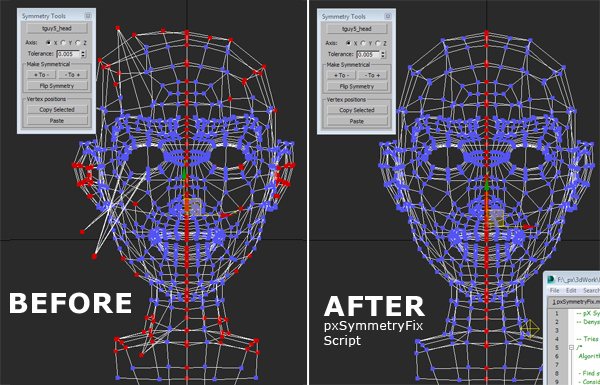600x385 pixels.
Task: Select Y axis radio in BEFORE panel
Action: [63, 43]
